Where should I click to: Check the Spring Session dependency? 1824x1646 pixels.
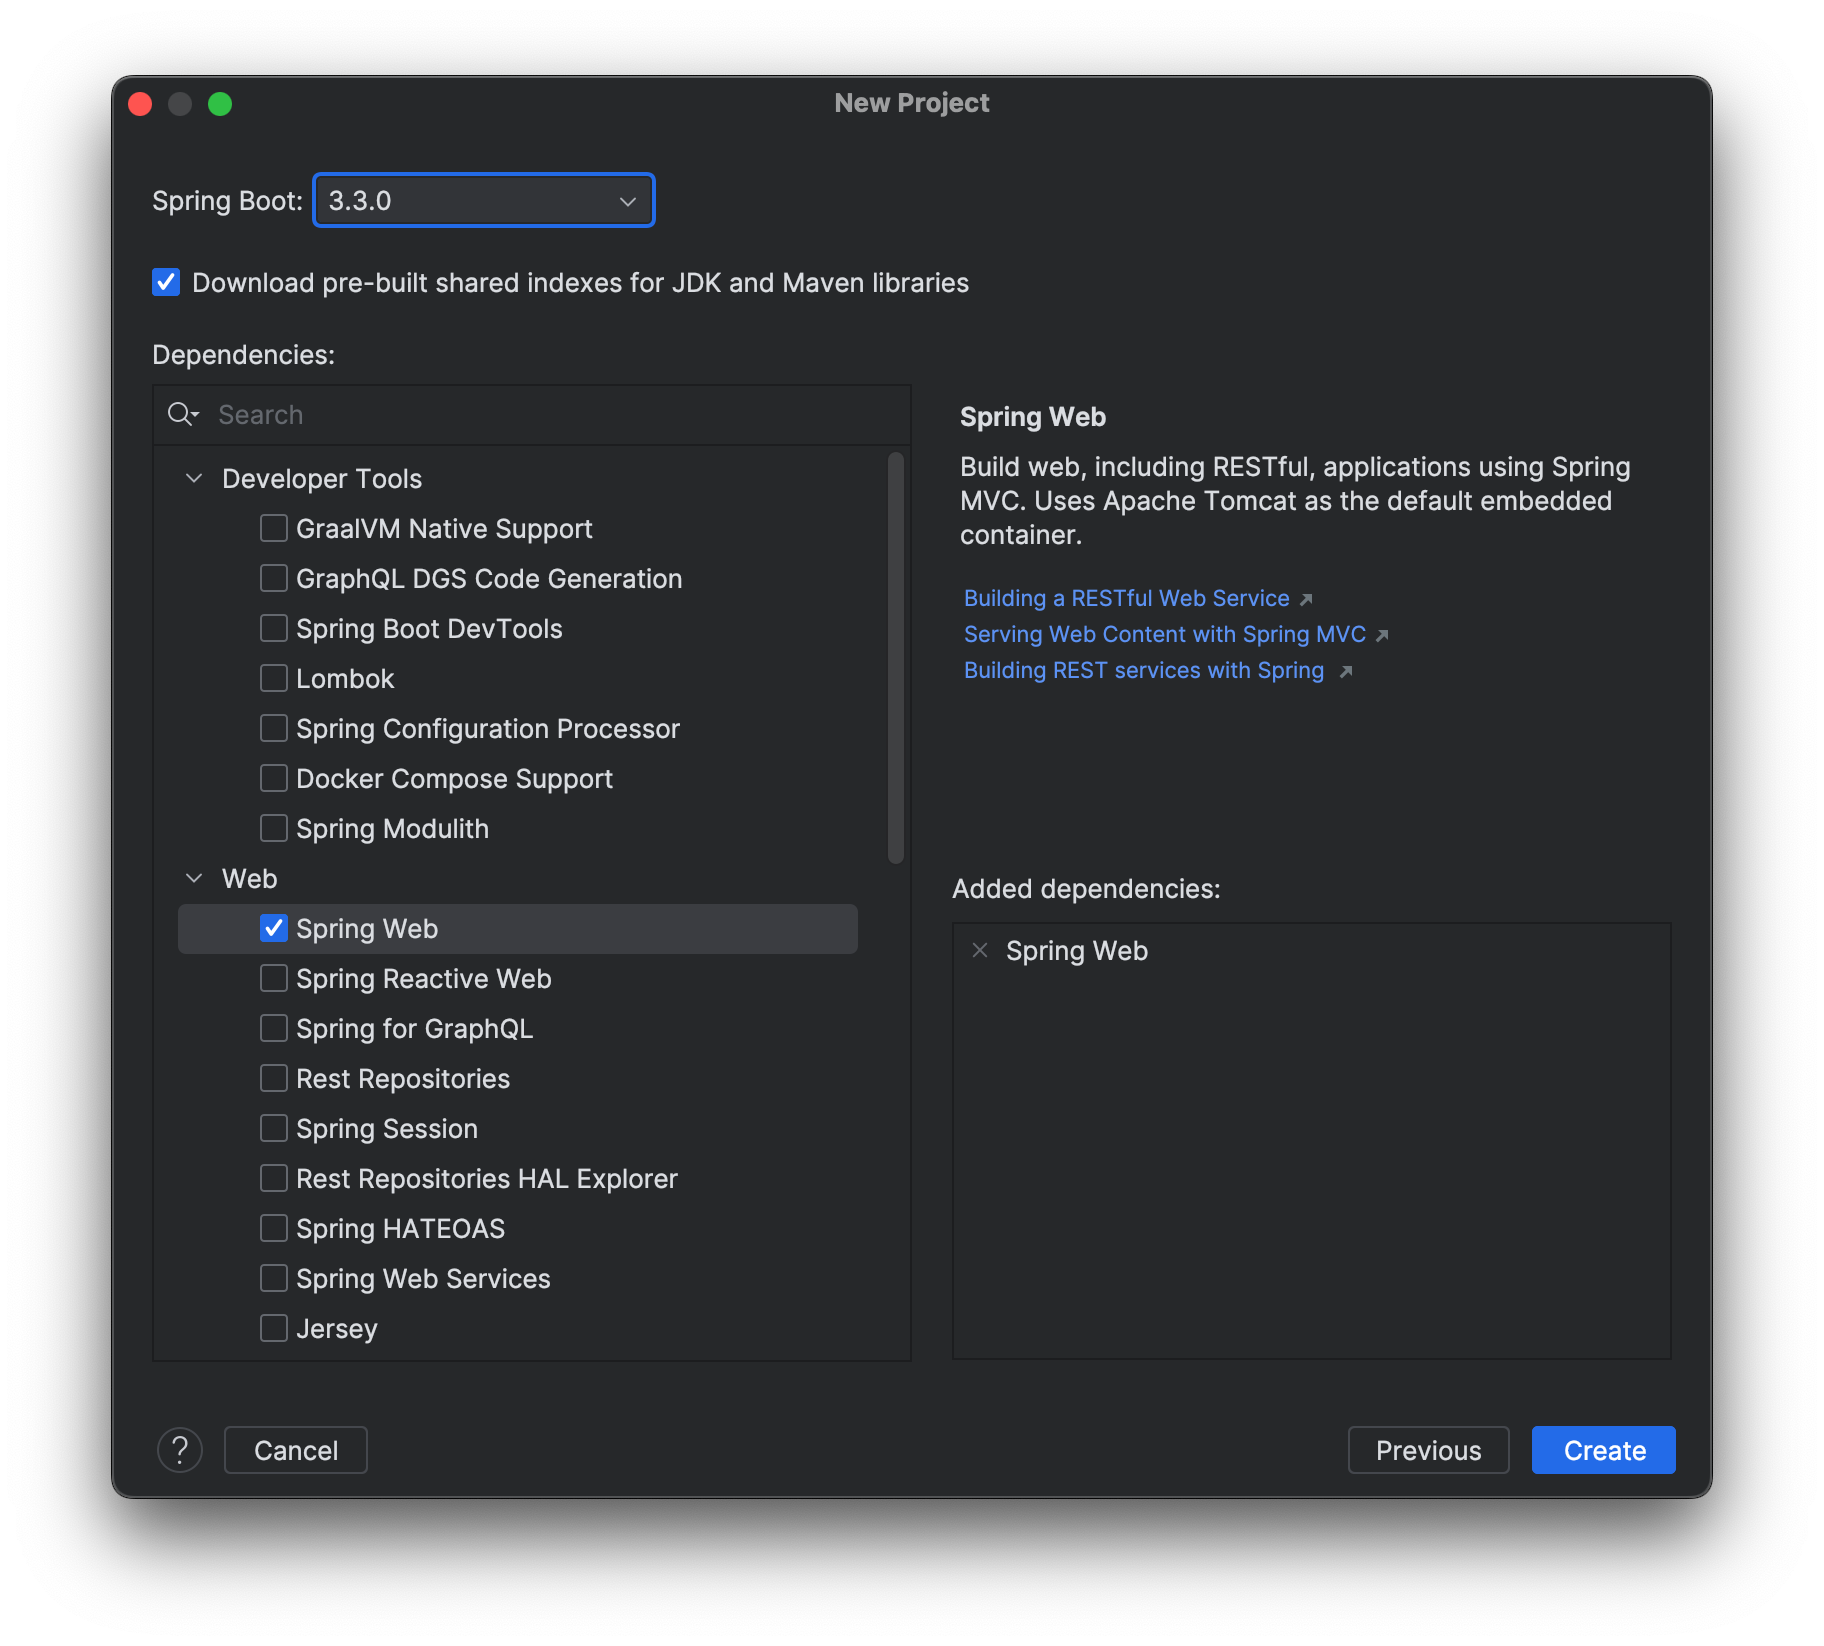tap(273, 1128)
